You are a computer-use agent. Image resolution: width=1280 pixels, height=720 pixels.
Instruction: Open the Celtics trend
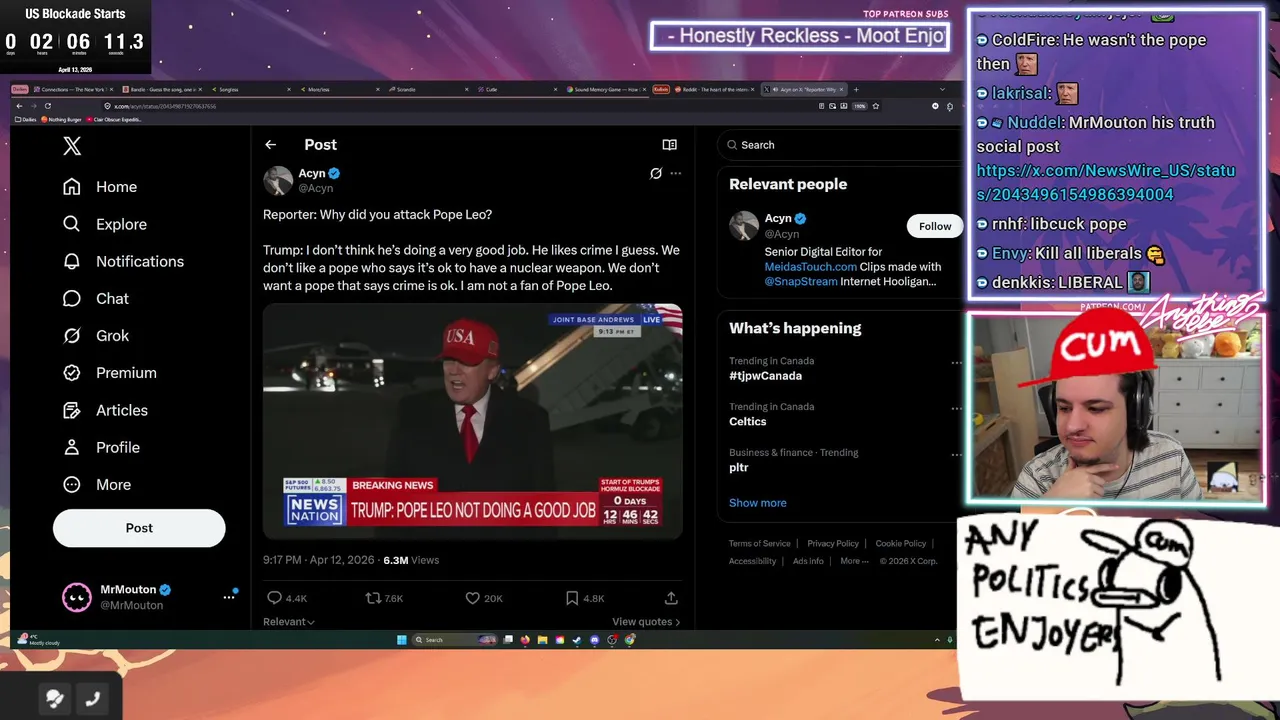[x=748, y=422]
